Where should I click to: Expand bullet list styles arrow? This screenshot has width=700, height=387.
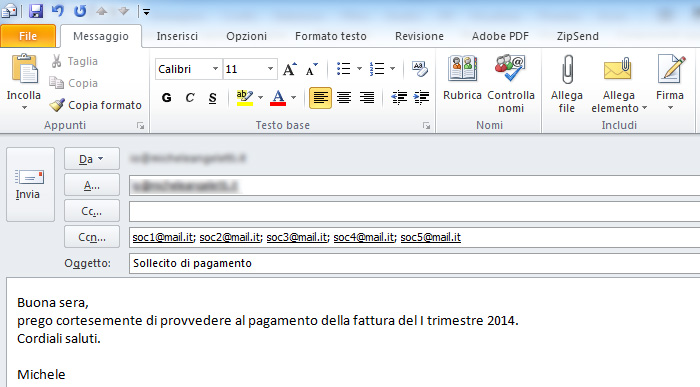point(359,69)
